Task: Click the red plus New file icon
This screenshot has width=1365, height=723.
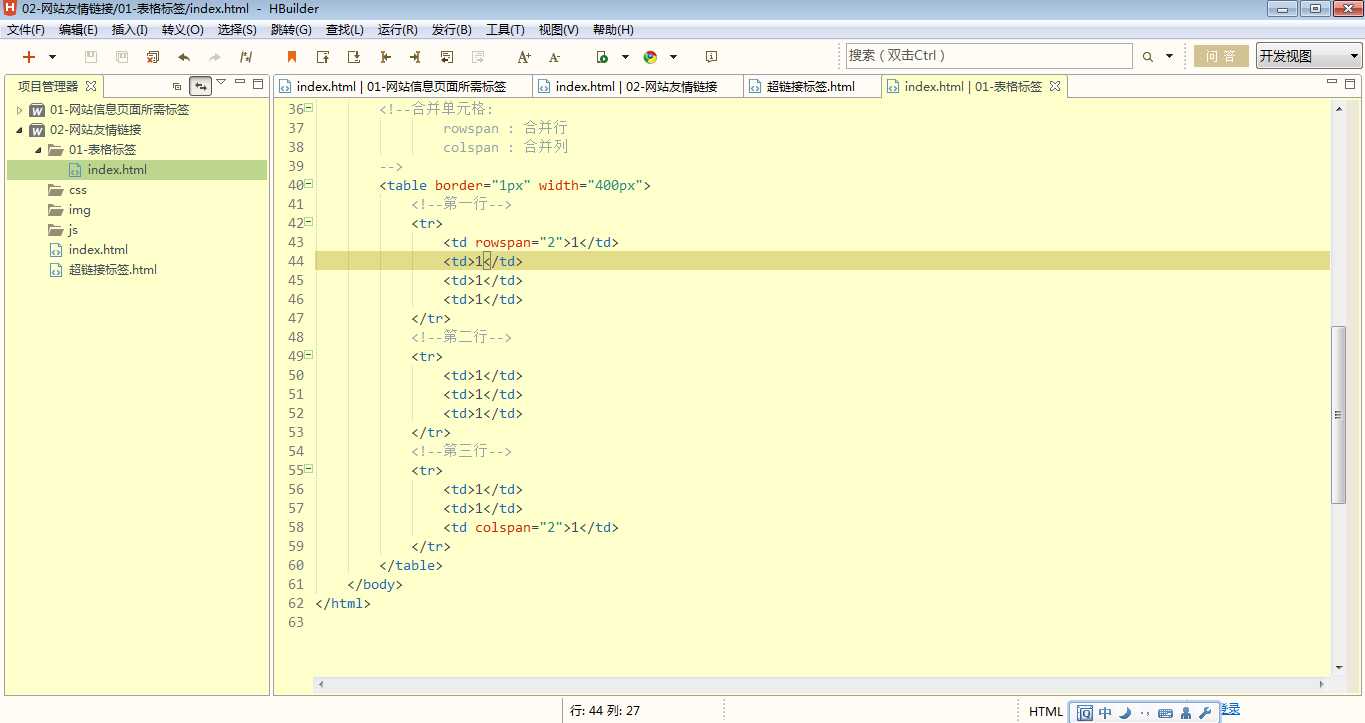Action: point(29,57)
